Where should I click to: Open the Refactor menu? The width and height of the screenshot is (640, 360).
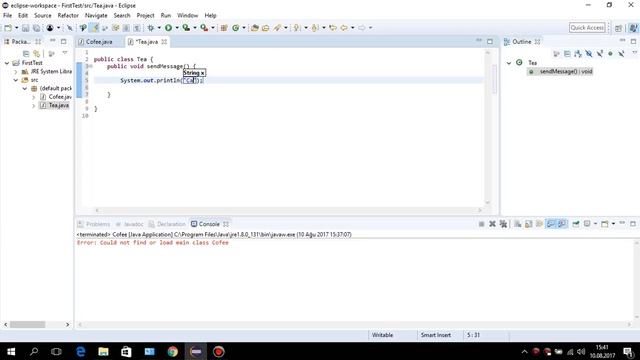68,16
